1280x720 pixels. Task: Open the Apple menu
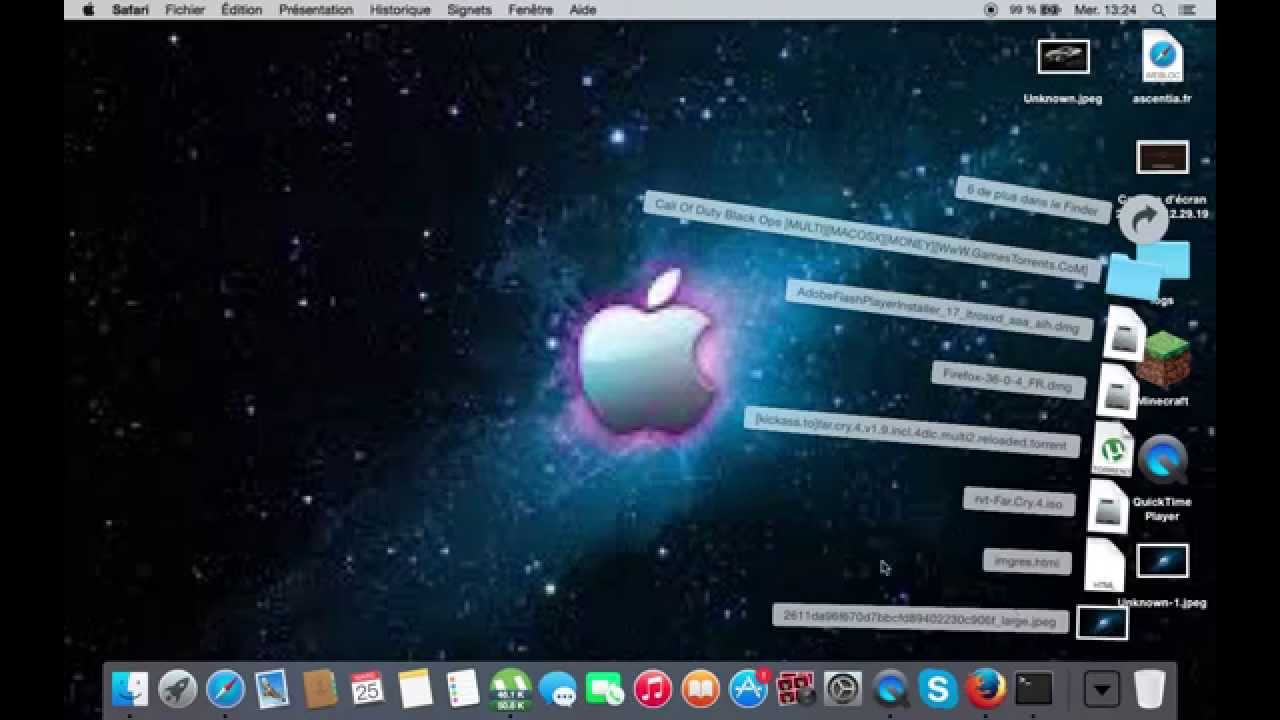coord(88,10)
